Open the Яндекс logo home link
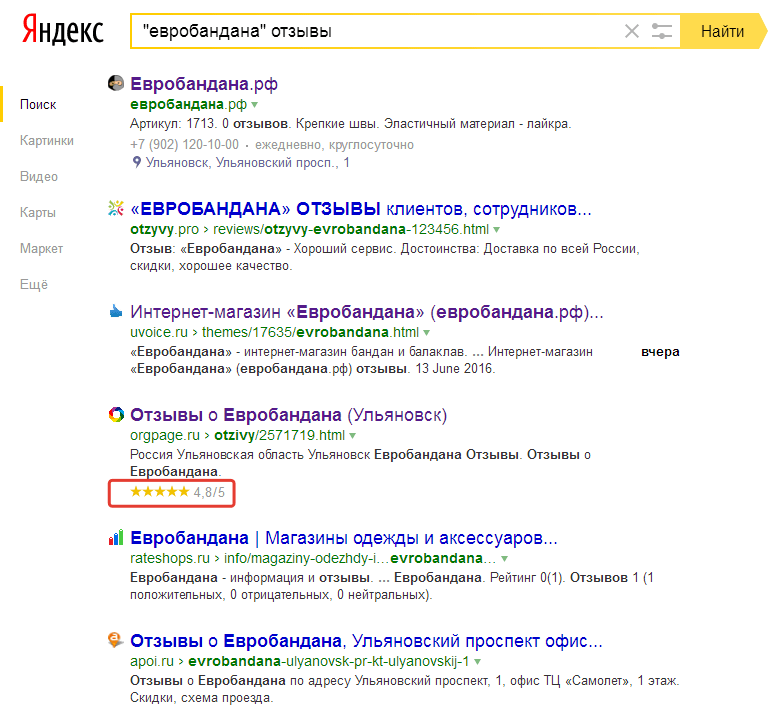The width and height of the screenshot is (778, 723). [x=63, y=30]
